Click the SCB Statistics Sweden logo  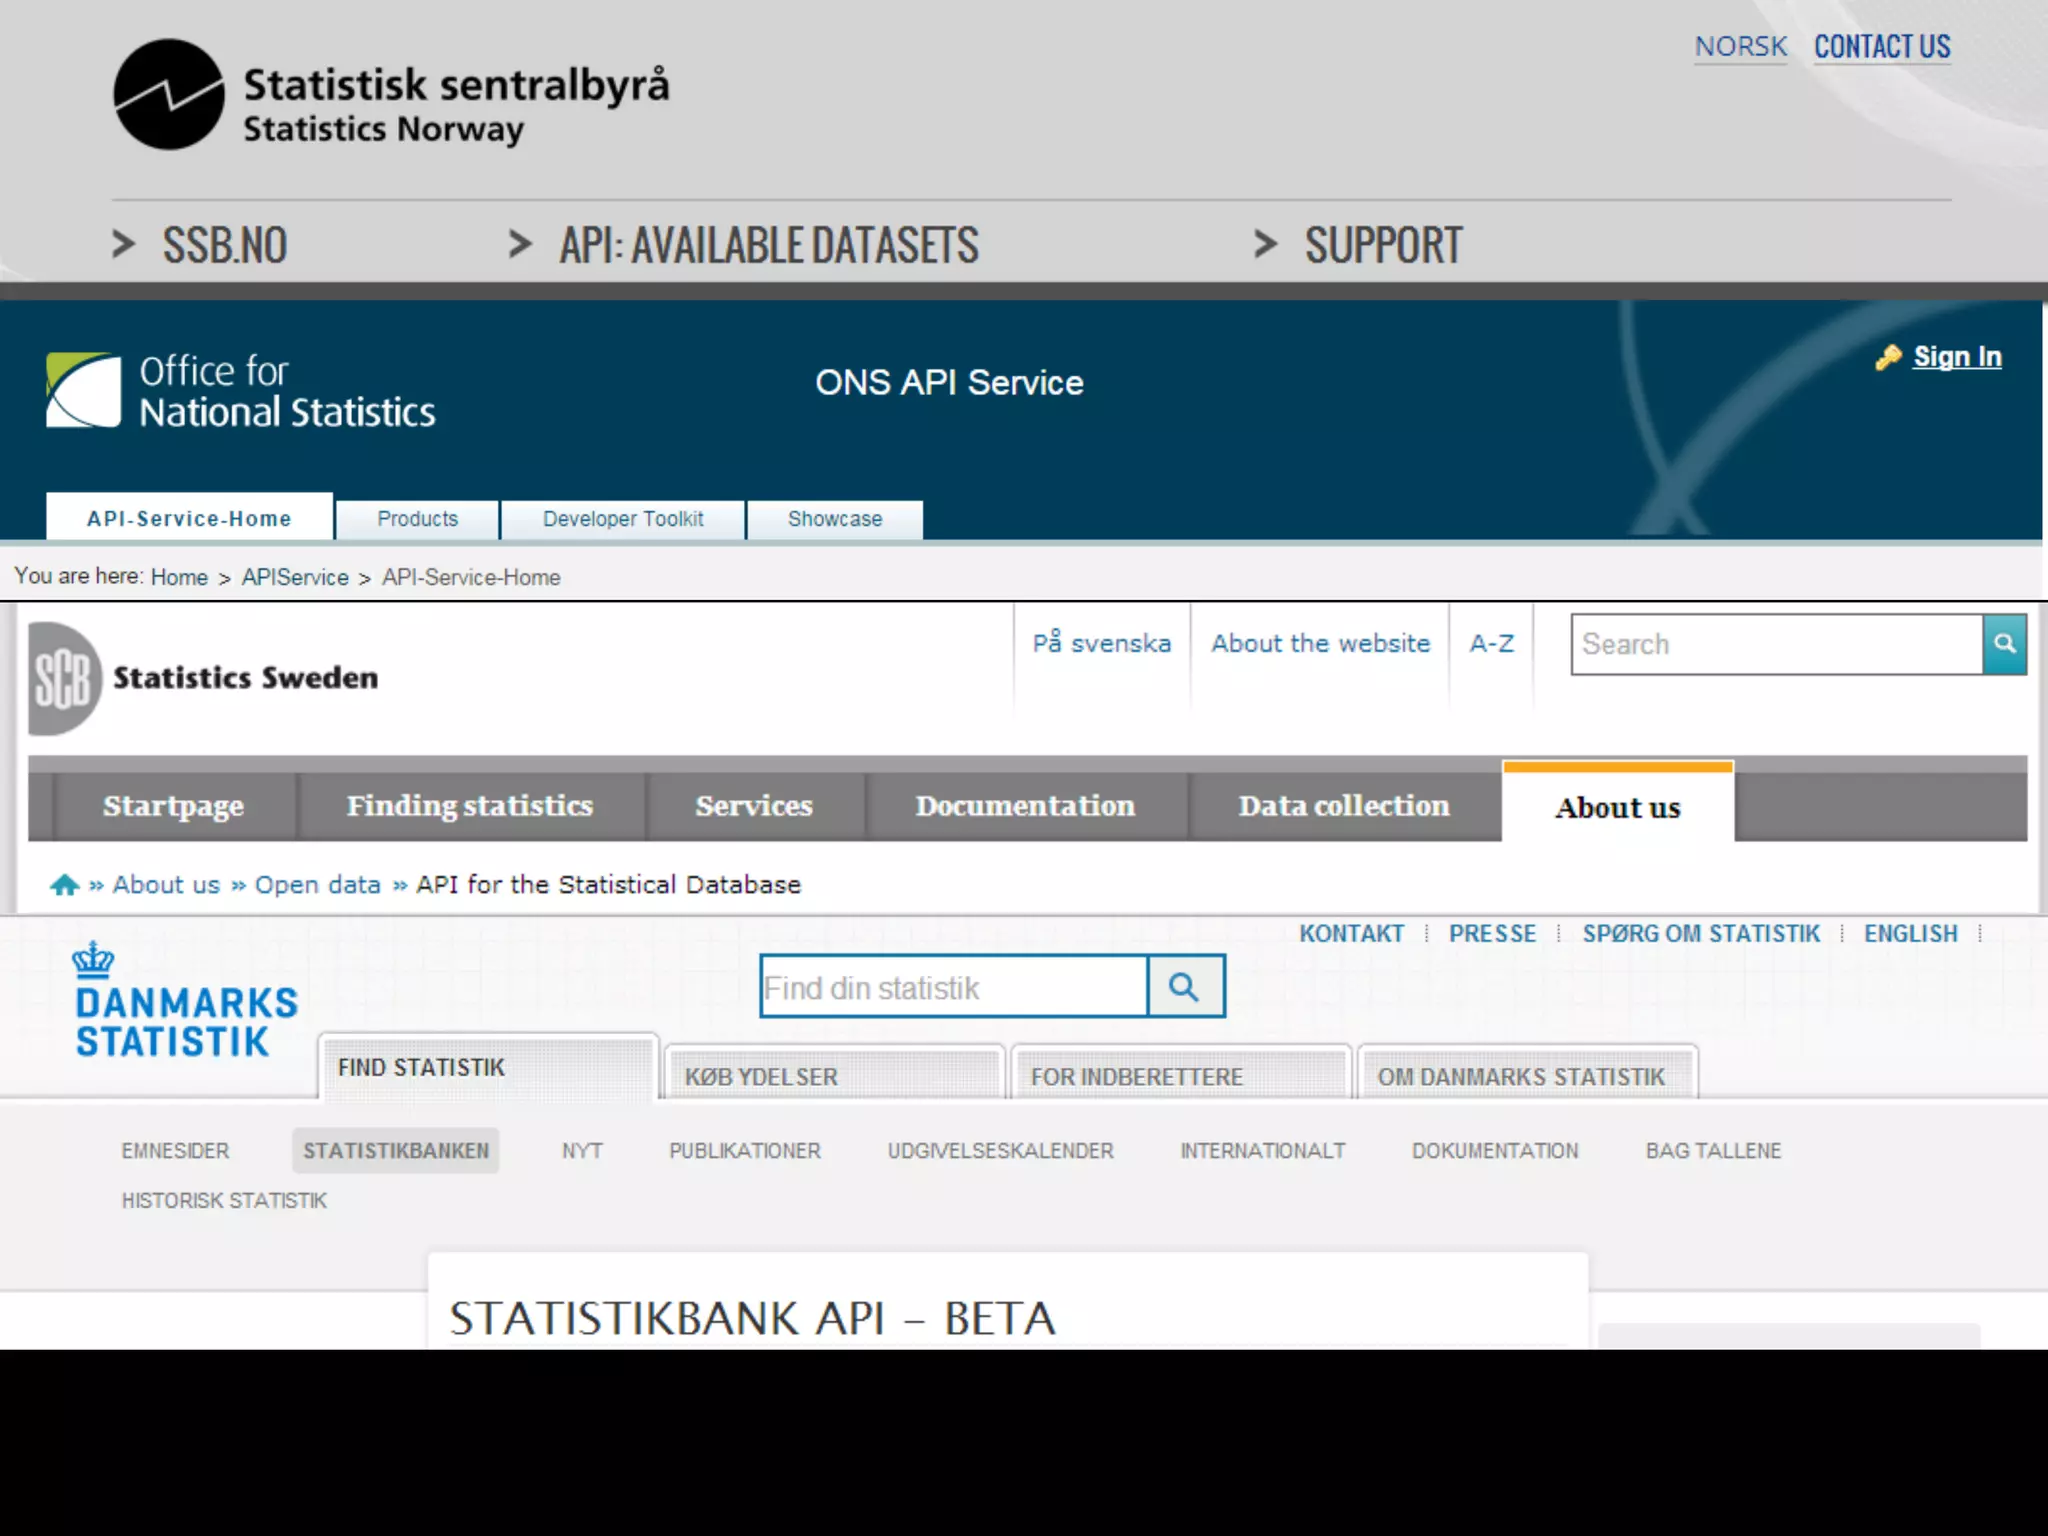click(x=64, y=678)
